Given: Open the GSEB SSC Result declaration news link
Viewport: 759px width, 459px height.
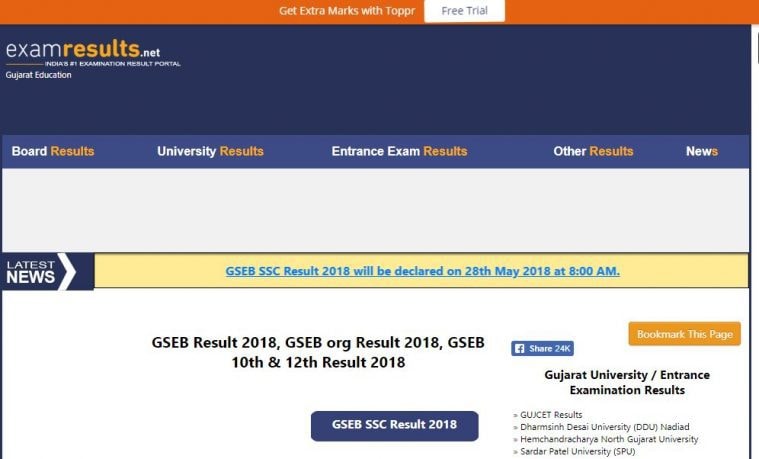Looking at the screenshot, I should [422, 271].
